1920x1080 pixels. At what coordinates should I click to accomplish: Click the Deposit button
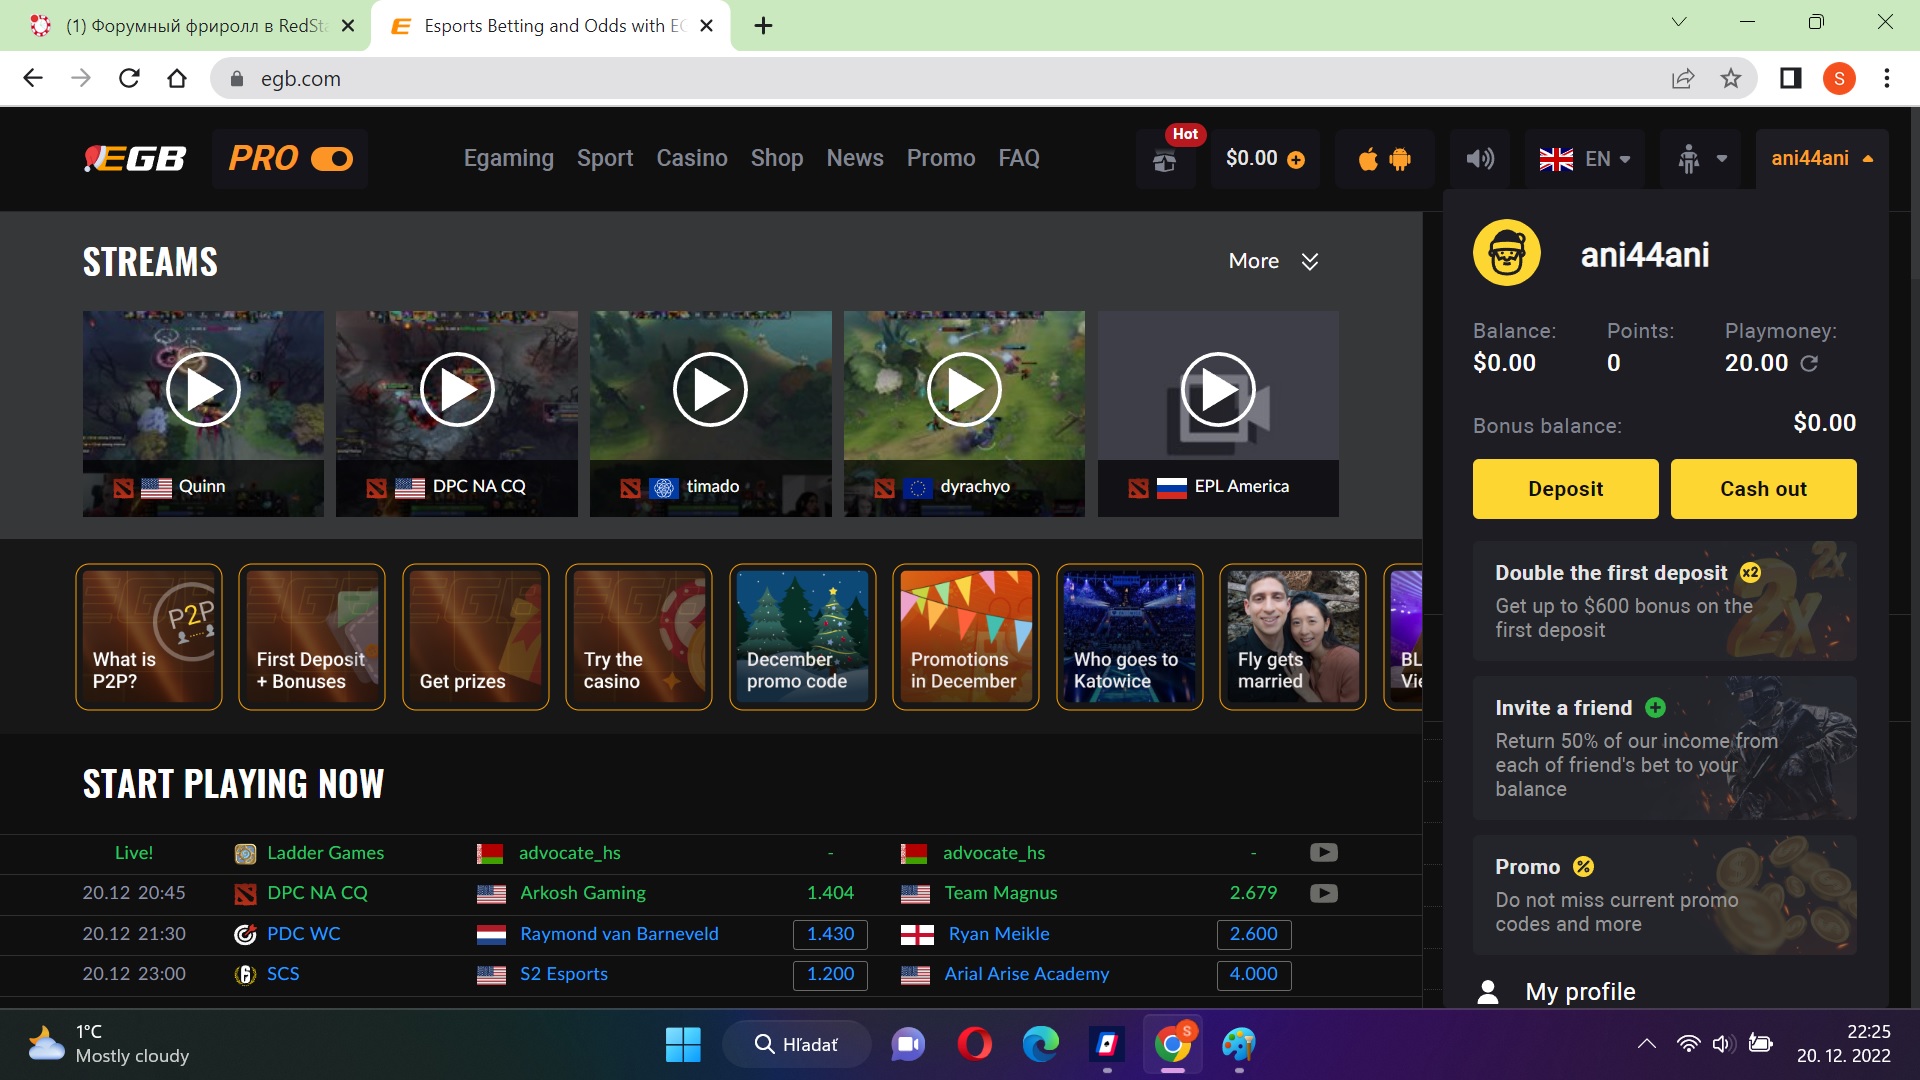(1565, 489)
